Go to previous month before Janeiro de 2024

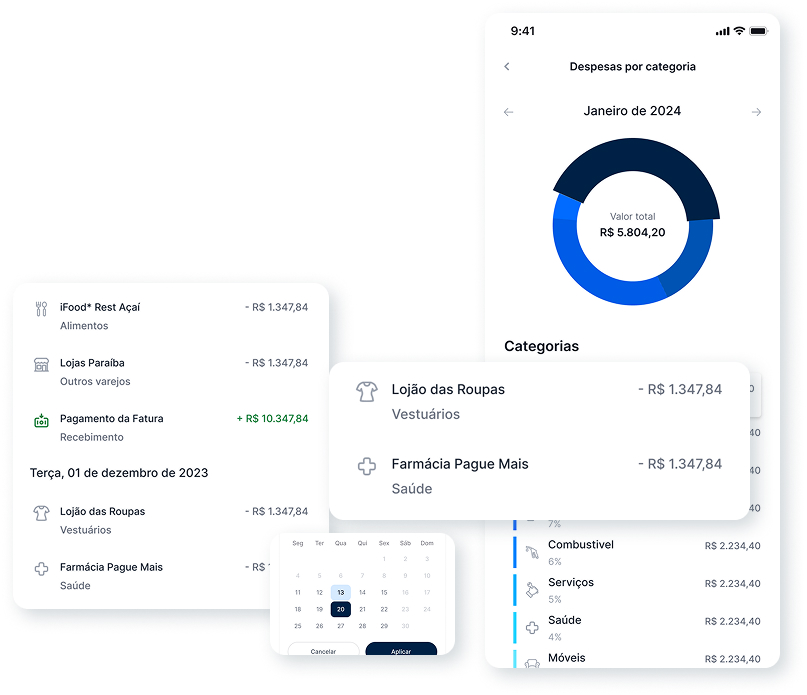tap(508, 112)
